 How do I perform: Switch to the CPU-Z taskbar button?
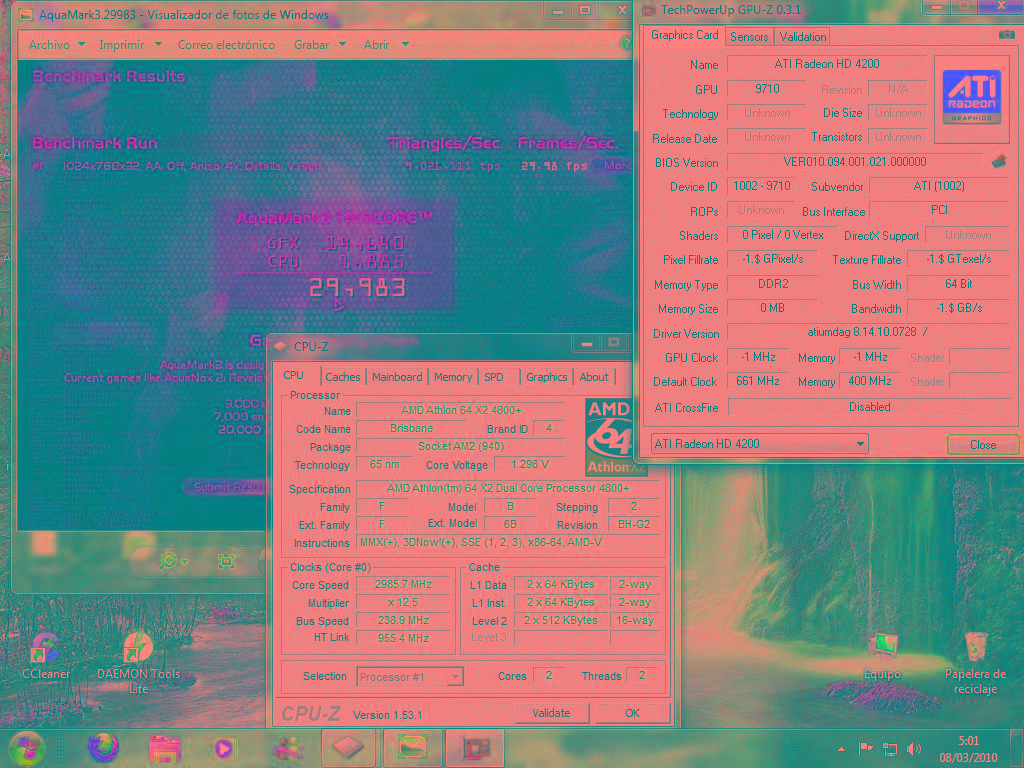(x=349, y=748)
